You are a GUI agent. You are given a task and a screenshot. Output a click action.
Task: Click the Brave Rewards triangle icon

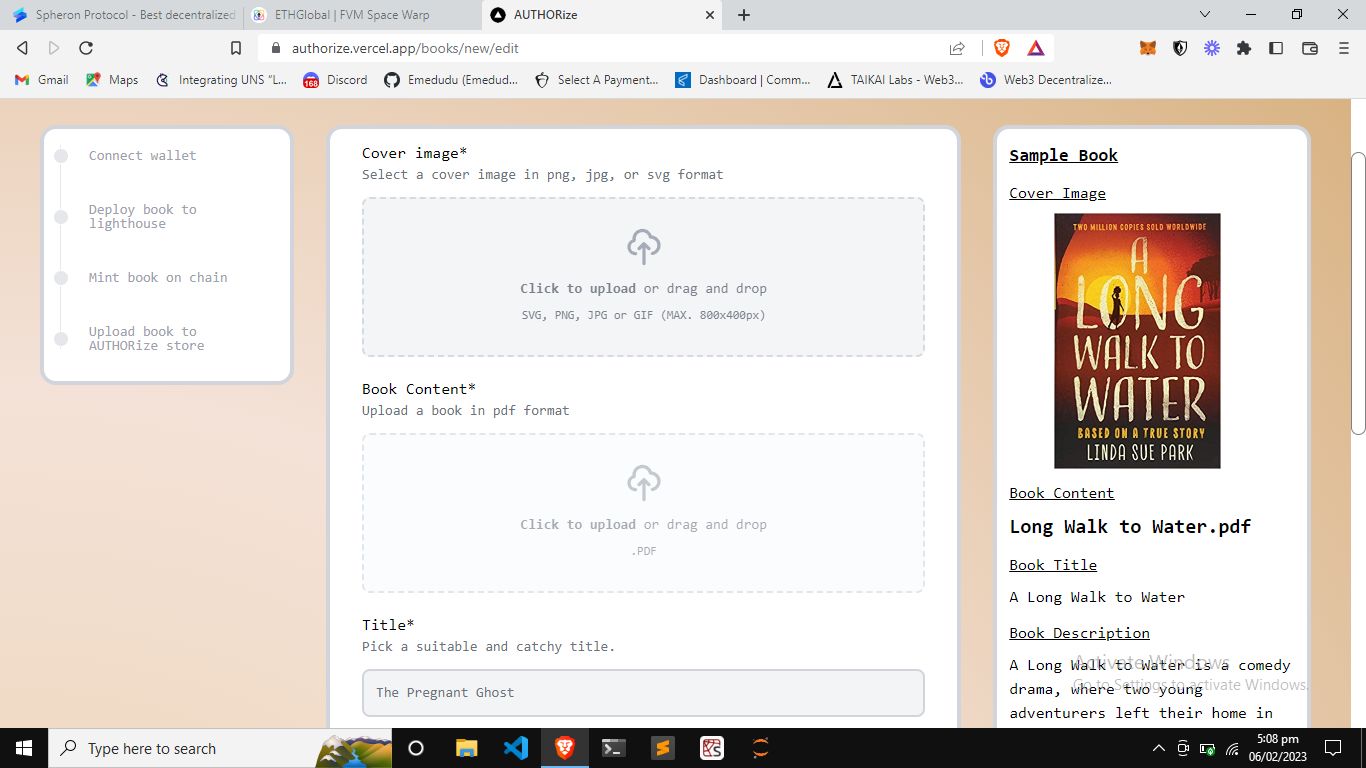(x=1036, y=47)
